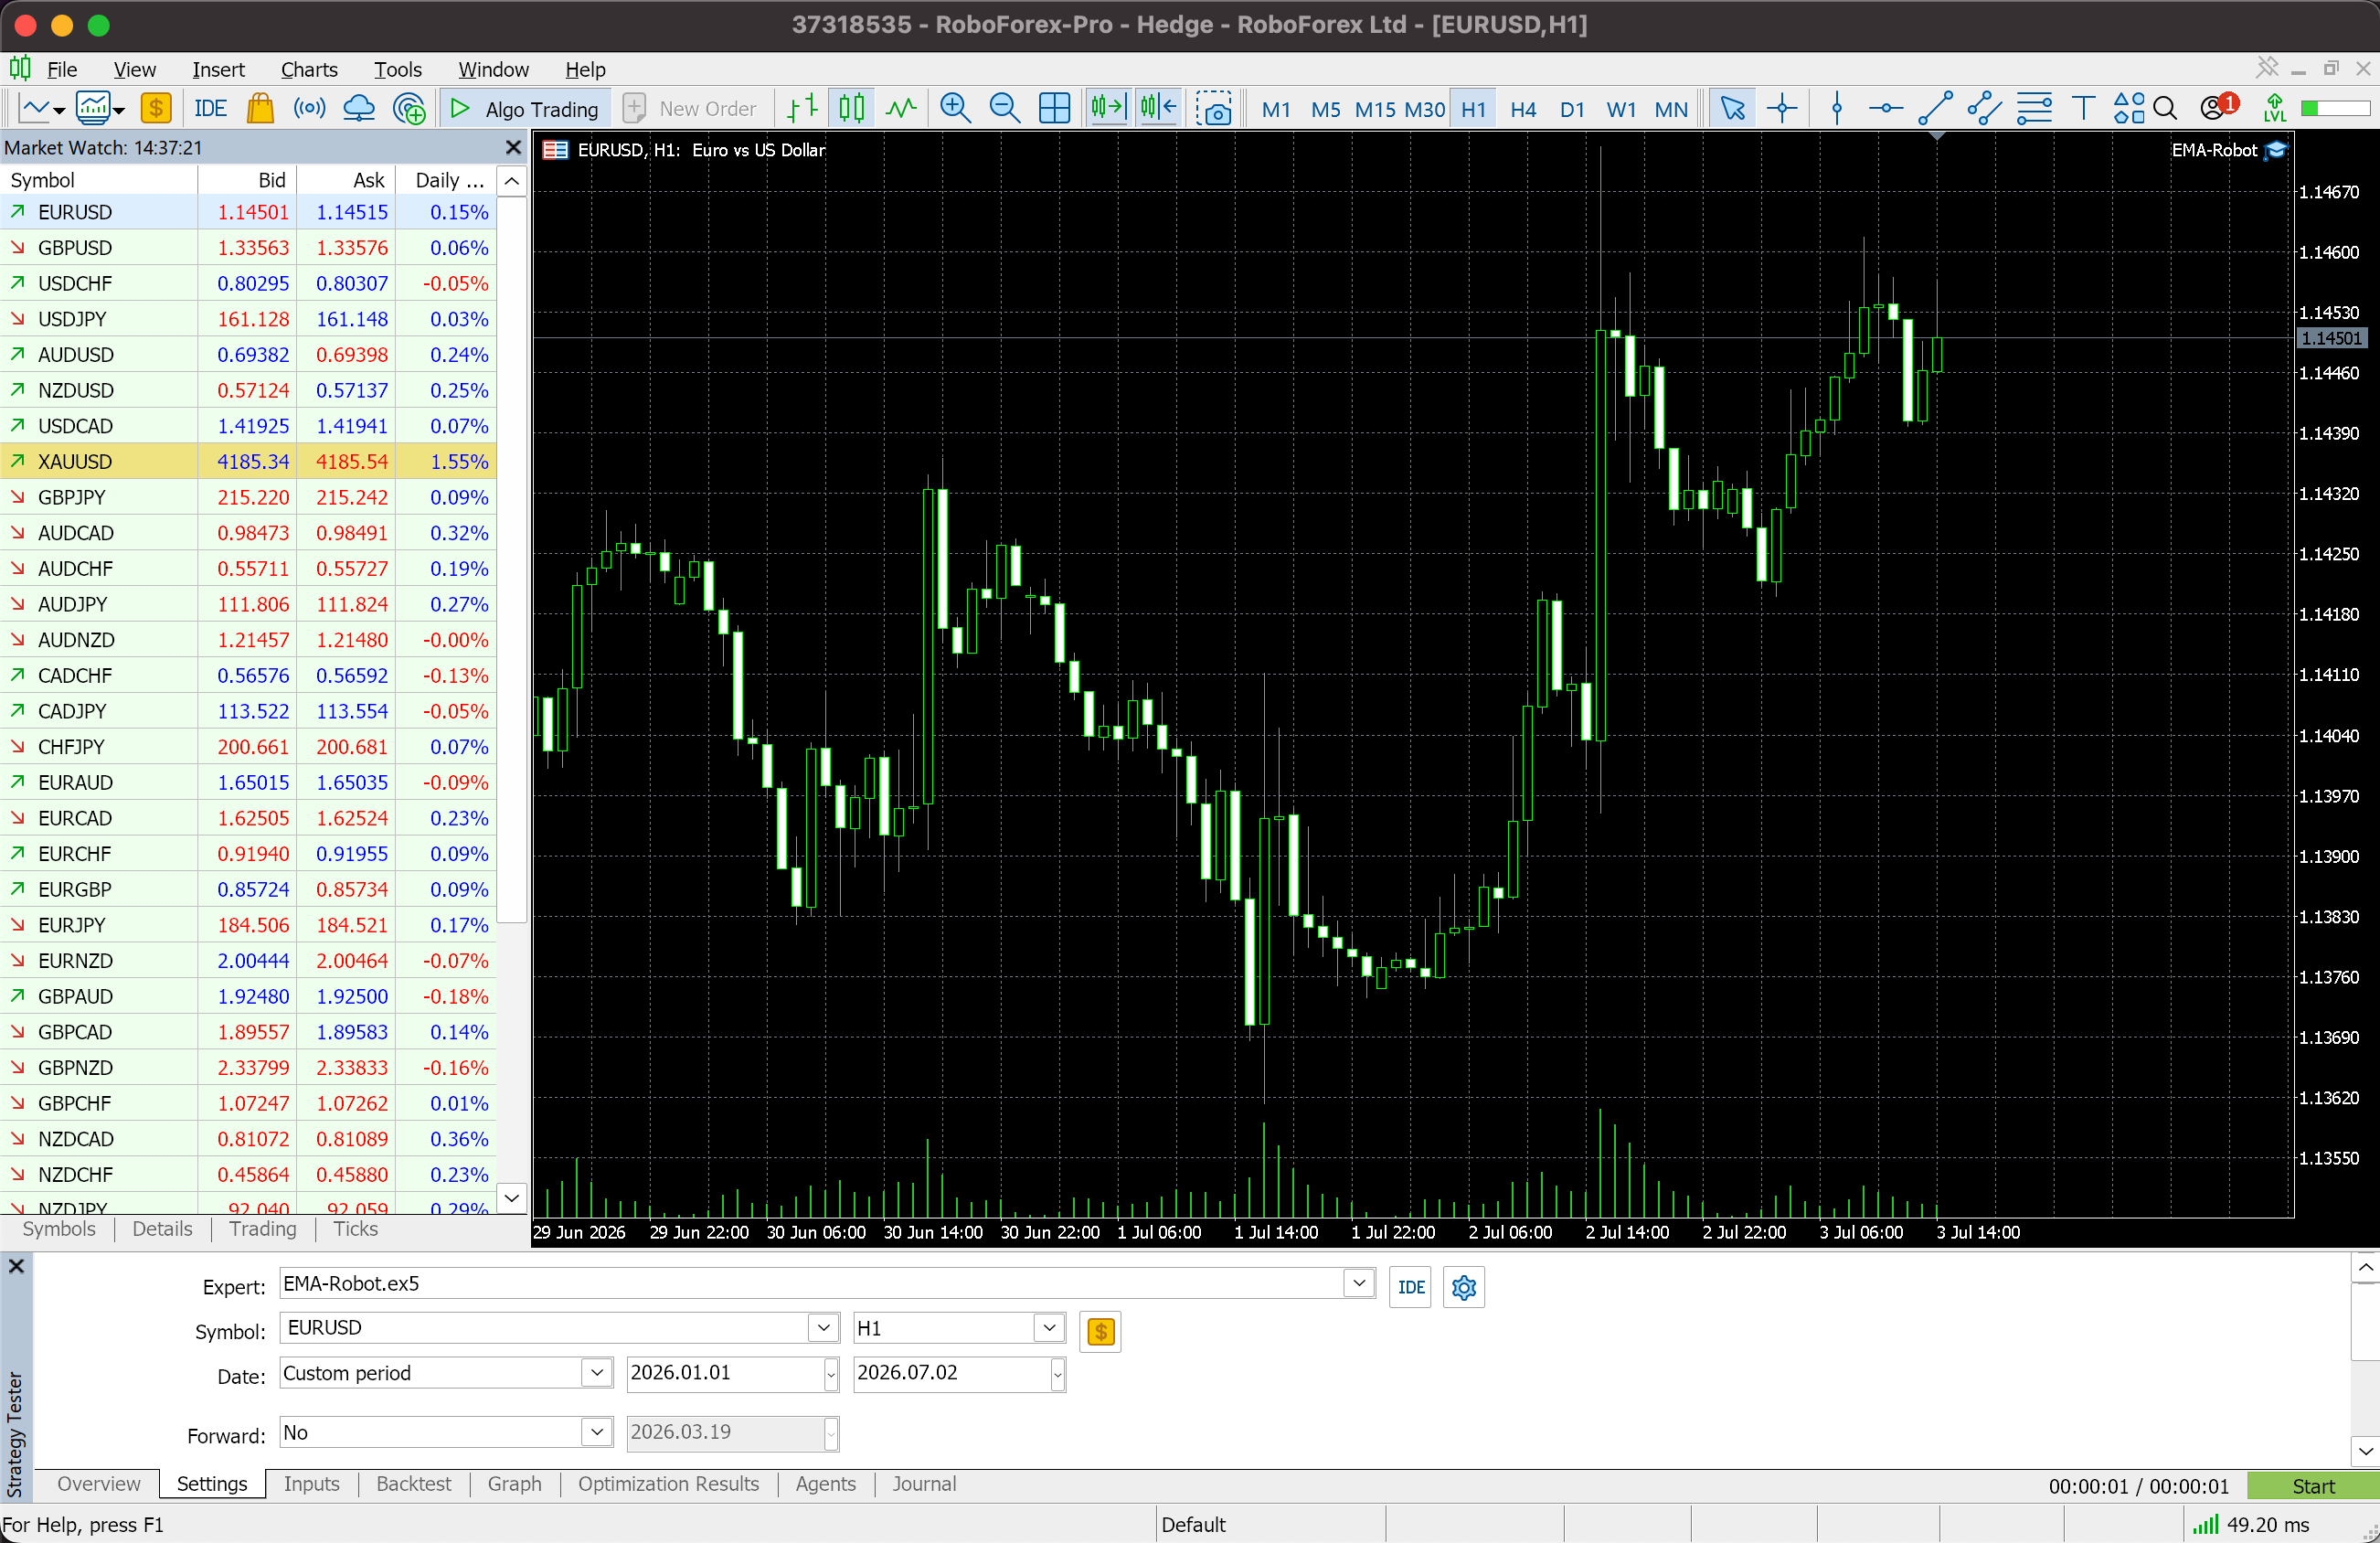Tile chart windows with grid icon
This screenshot has height=1543, width=2380.
[x=1055, y=108]
